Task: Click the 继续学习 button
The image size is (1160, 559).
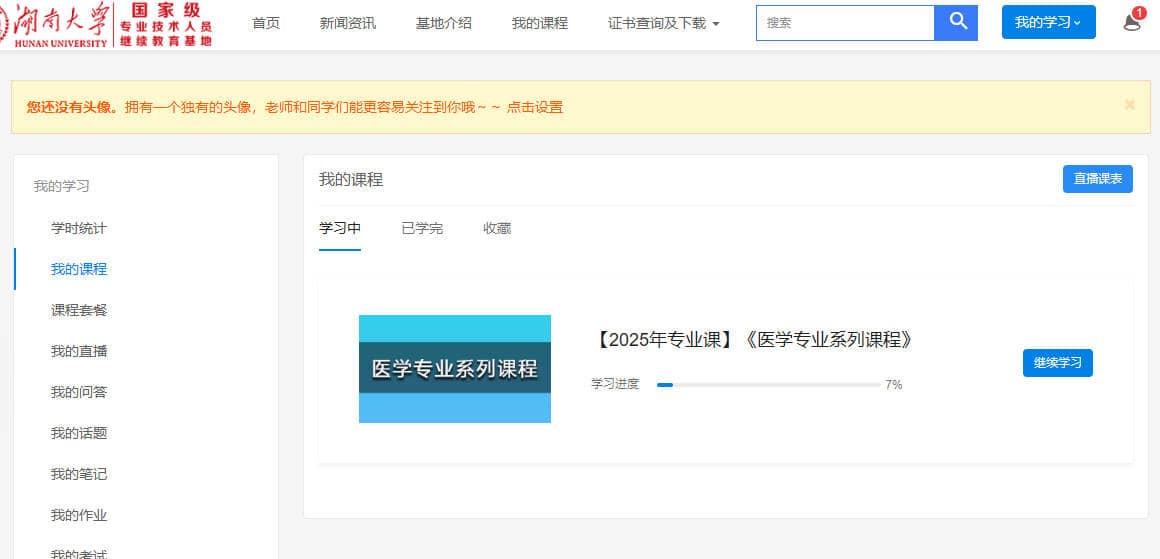Action: [1057, 363]
